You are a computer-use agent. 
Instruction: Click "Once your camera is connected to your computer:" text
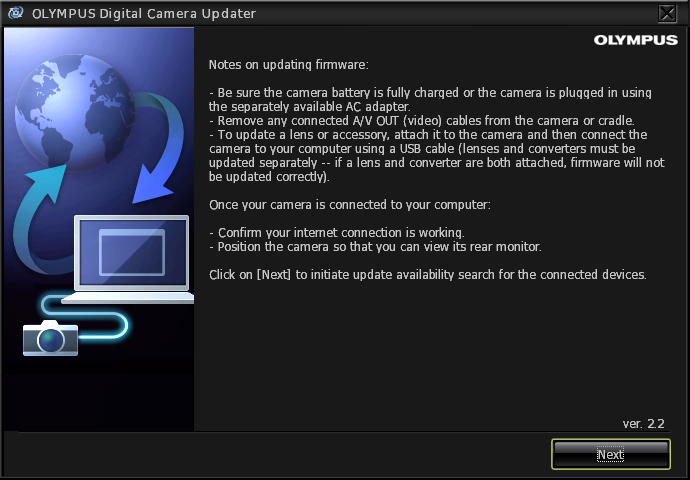(349, 205)
